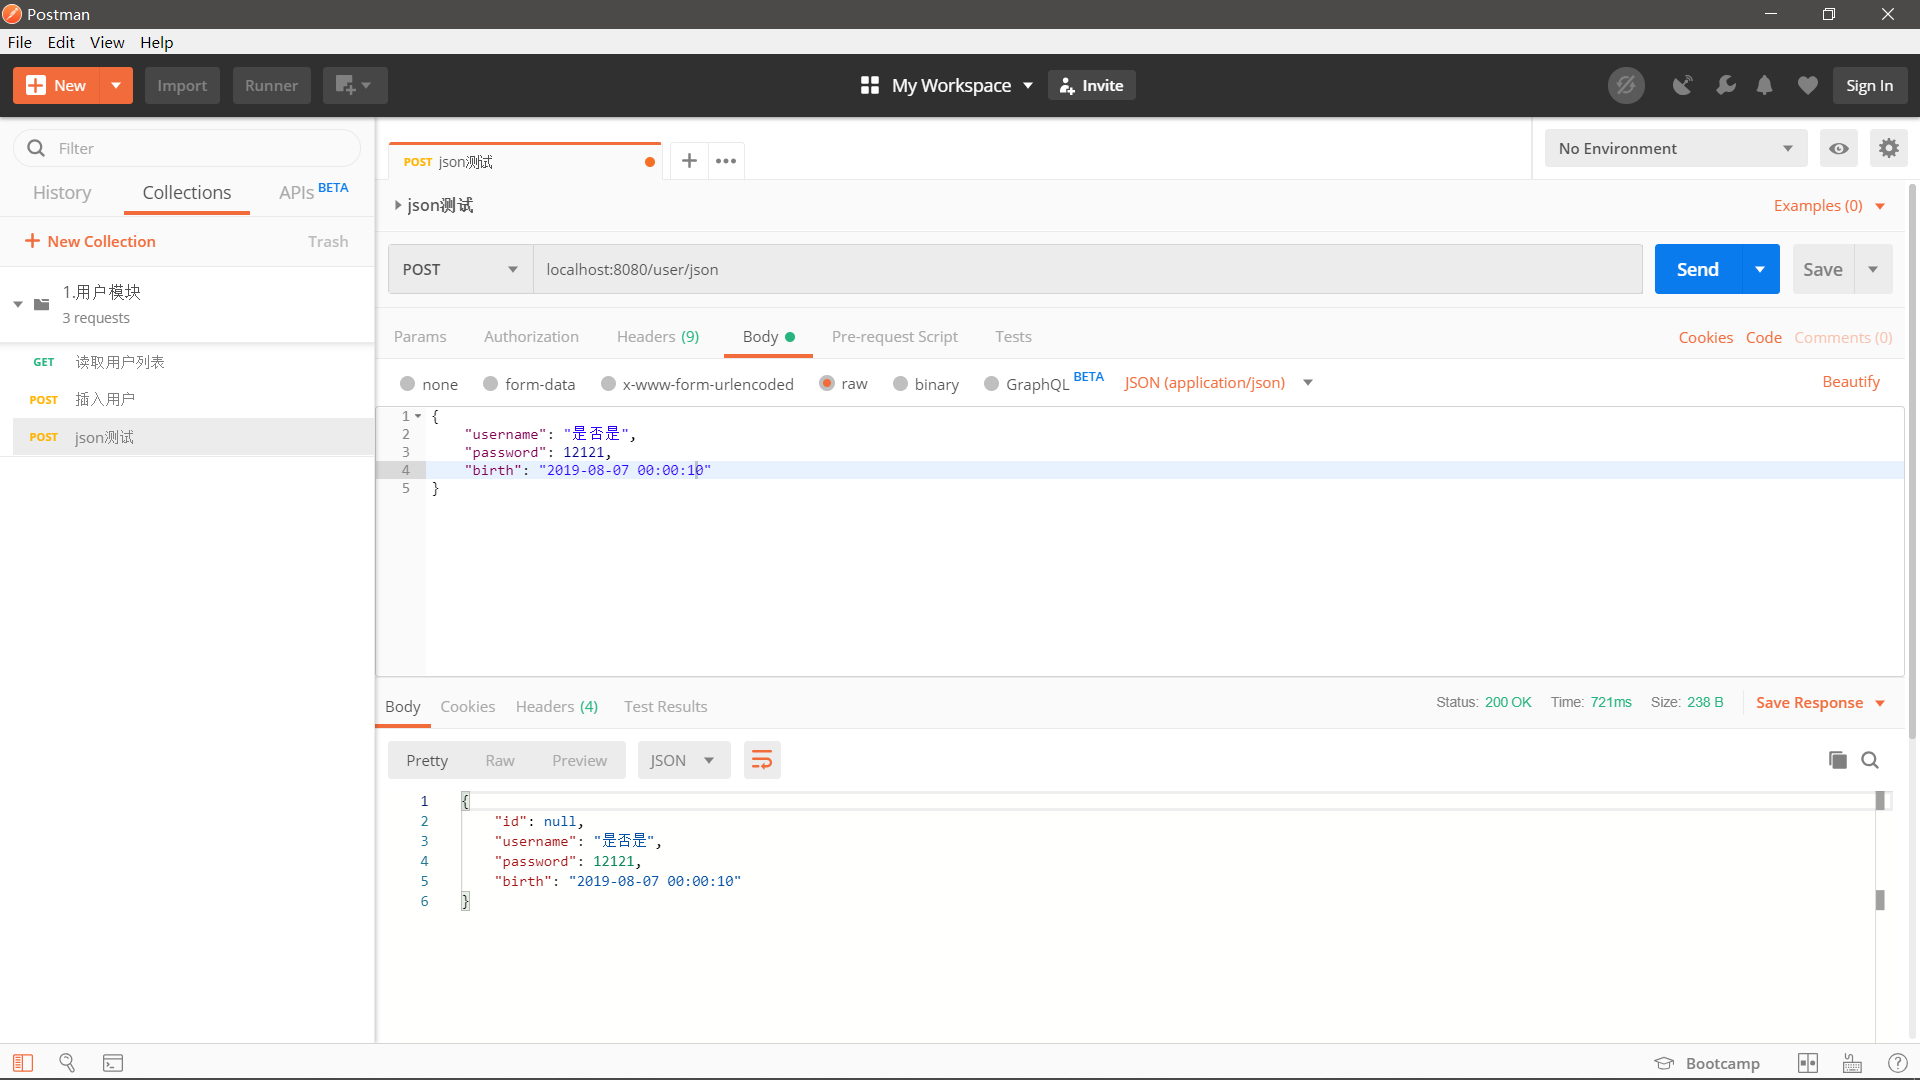Click the environment quick look eye icon
The image size is (1920, 1080).
pos(1838,149)
